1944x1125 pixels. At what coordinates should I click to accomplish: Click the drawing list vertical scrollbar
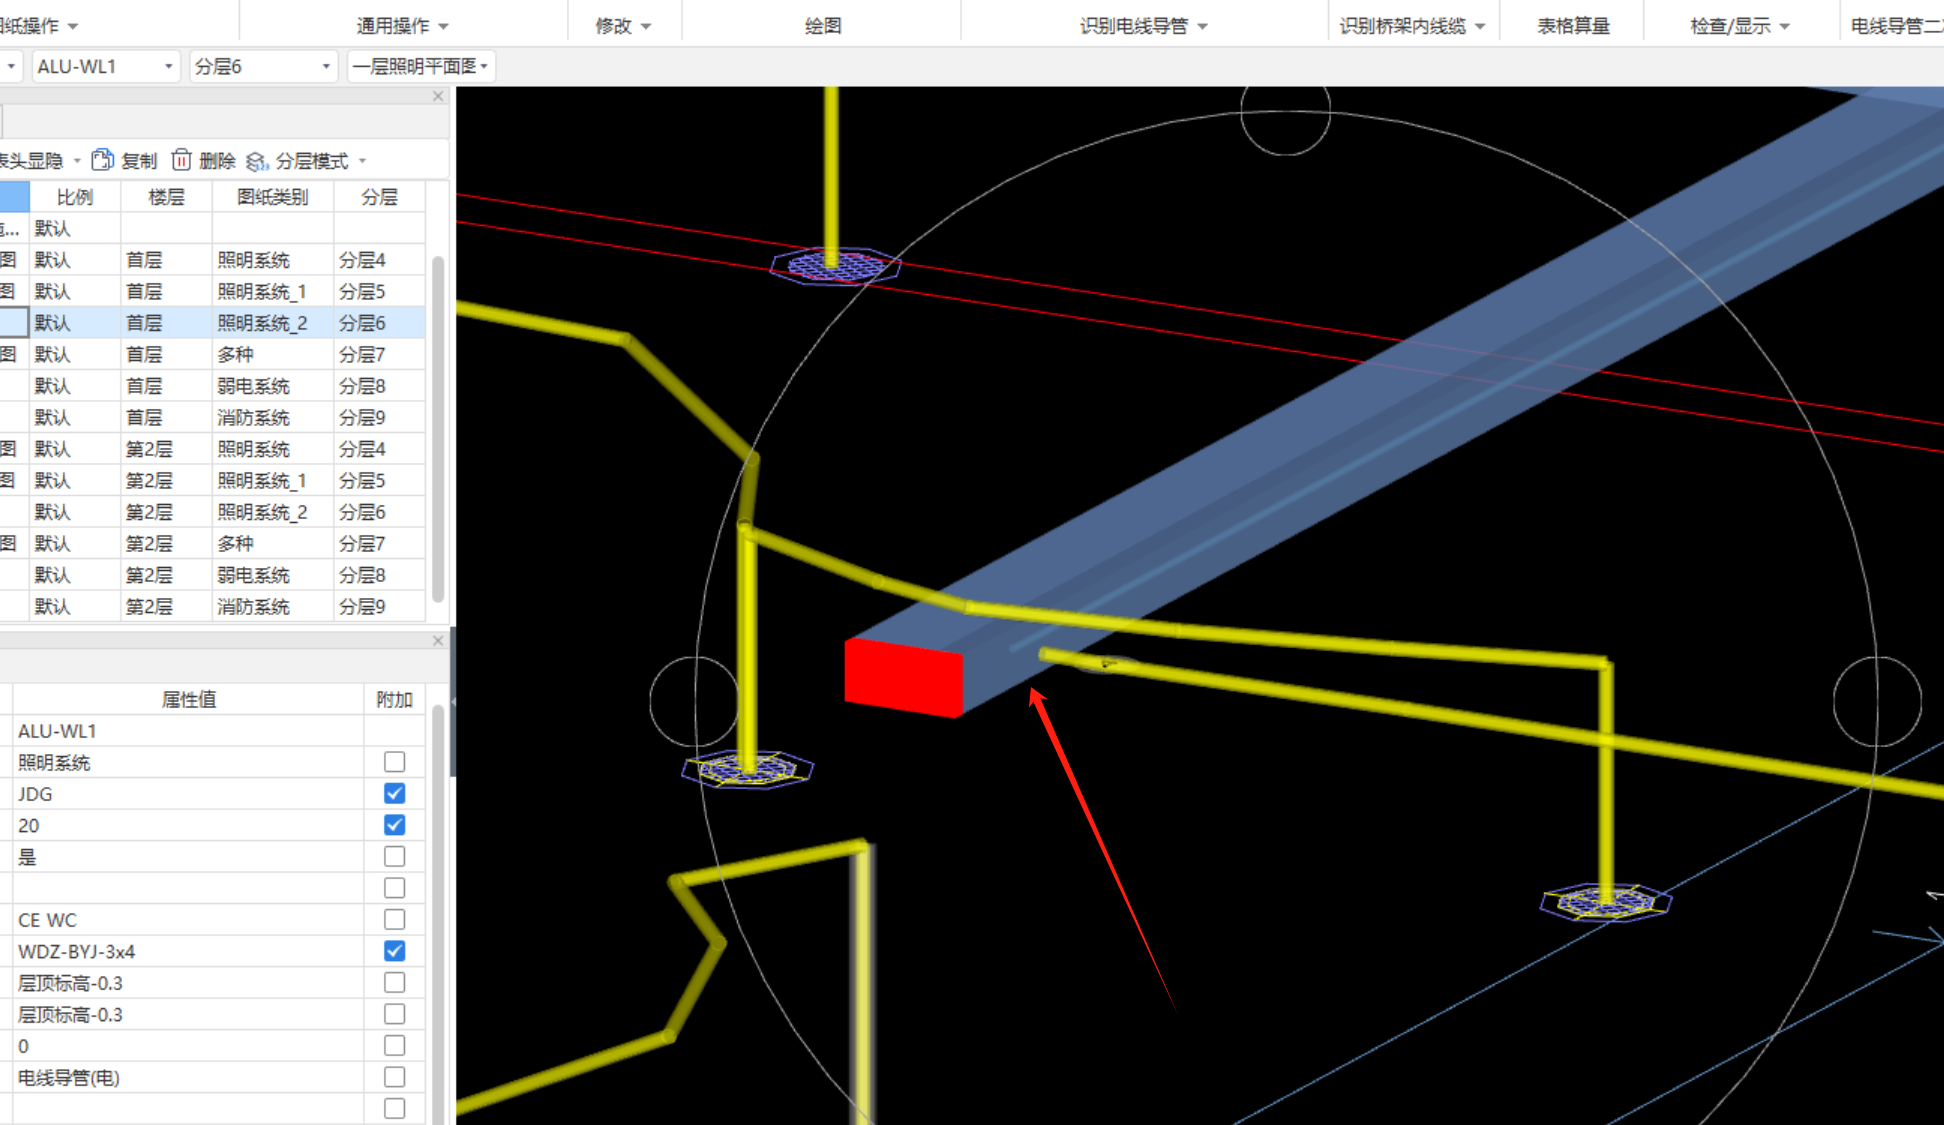pos(437,428)
